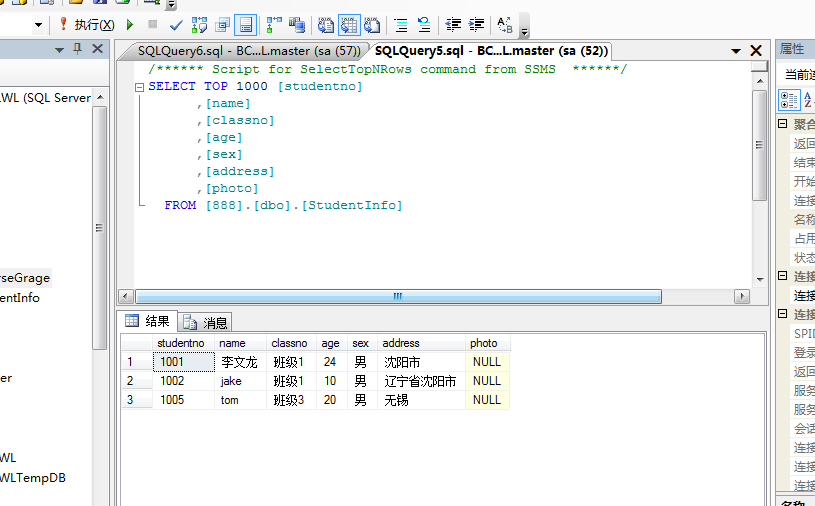Click the green debug play icon
The width and height of the screenshot is (815, 506).
[x=130, y=24]
